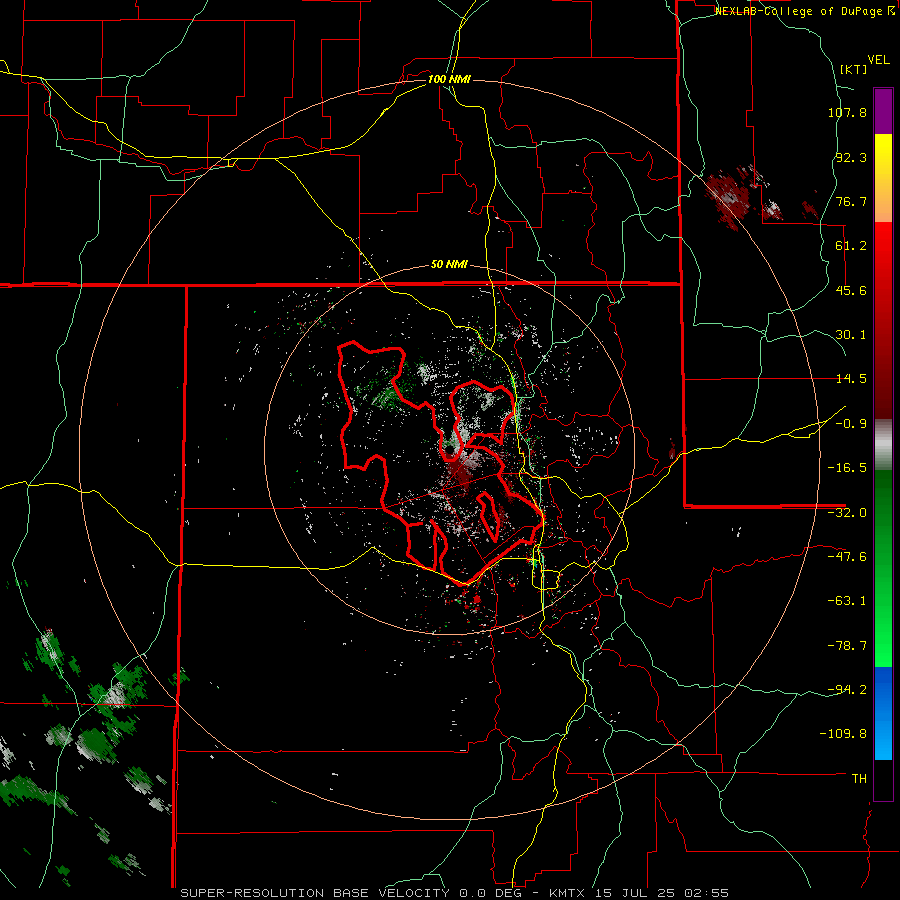Click the -63.1 scale value
The height and width of the screenshot is (900, 900).
coord(847,601)
